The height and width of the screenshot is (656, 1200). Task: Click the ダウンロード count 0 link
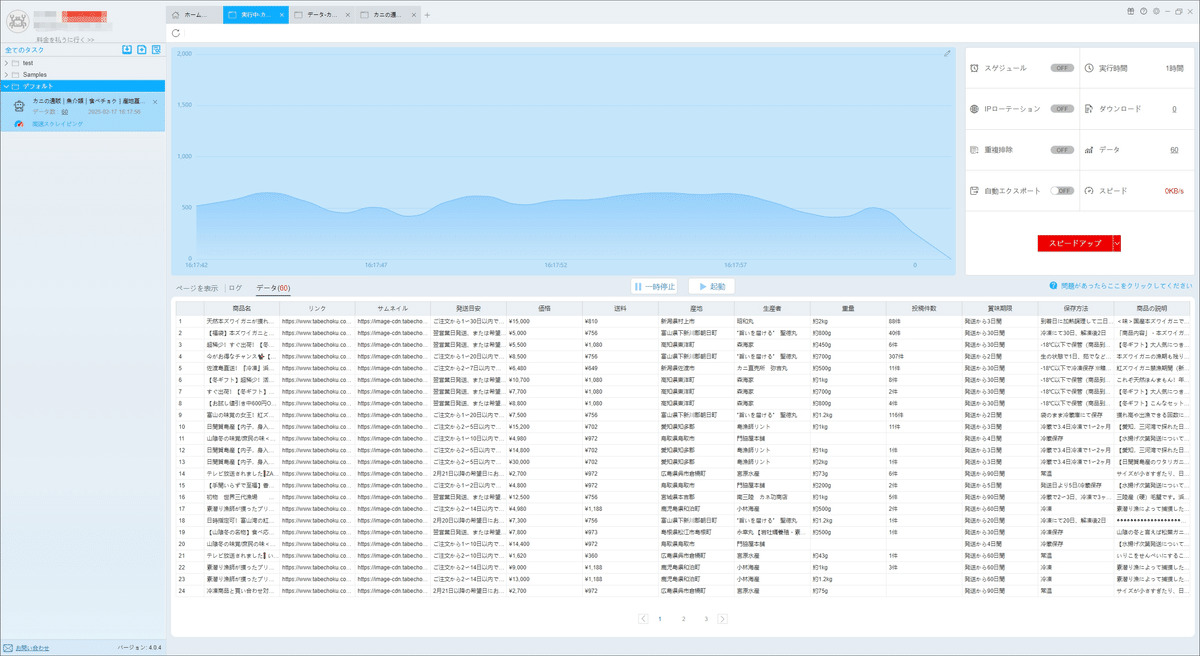tap(1174, 108)
